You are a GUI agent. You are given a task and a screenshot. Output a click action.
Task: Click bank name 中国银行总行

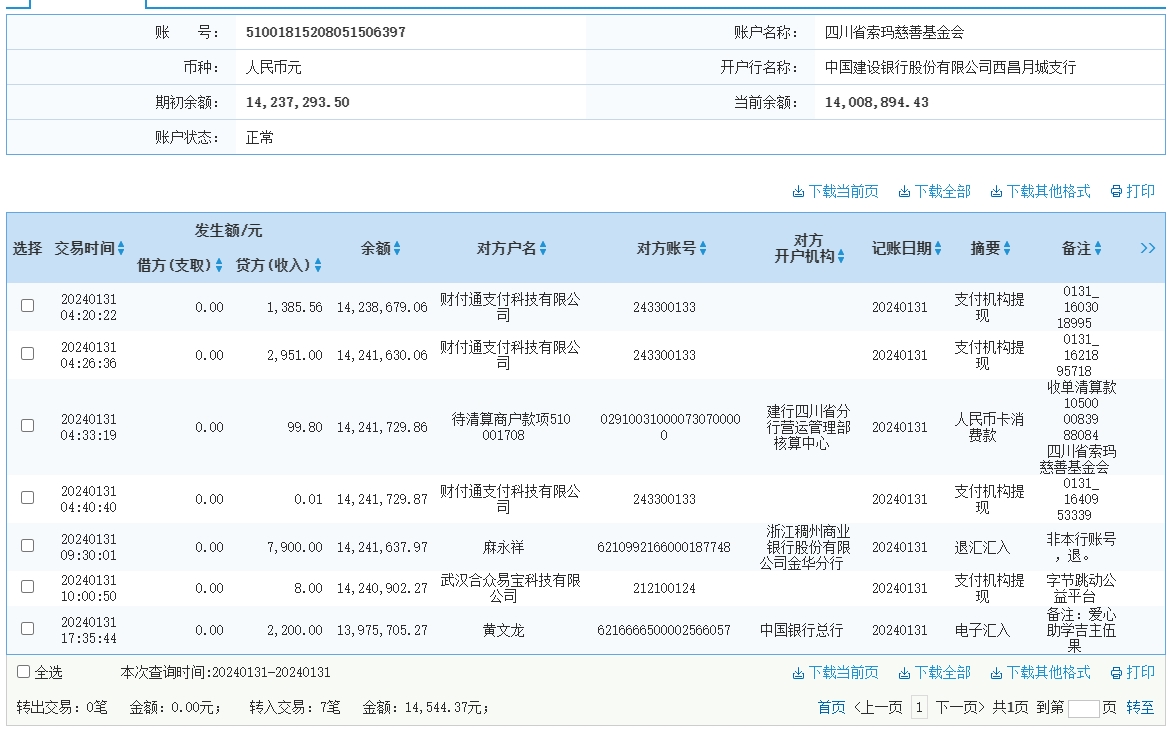tap(801, 630)
